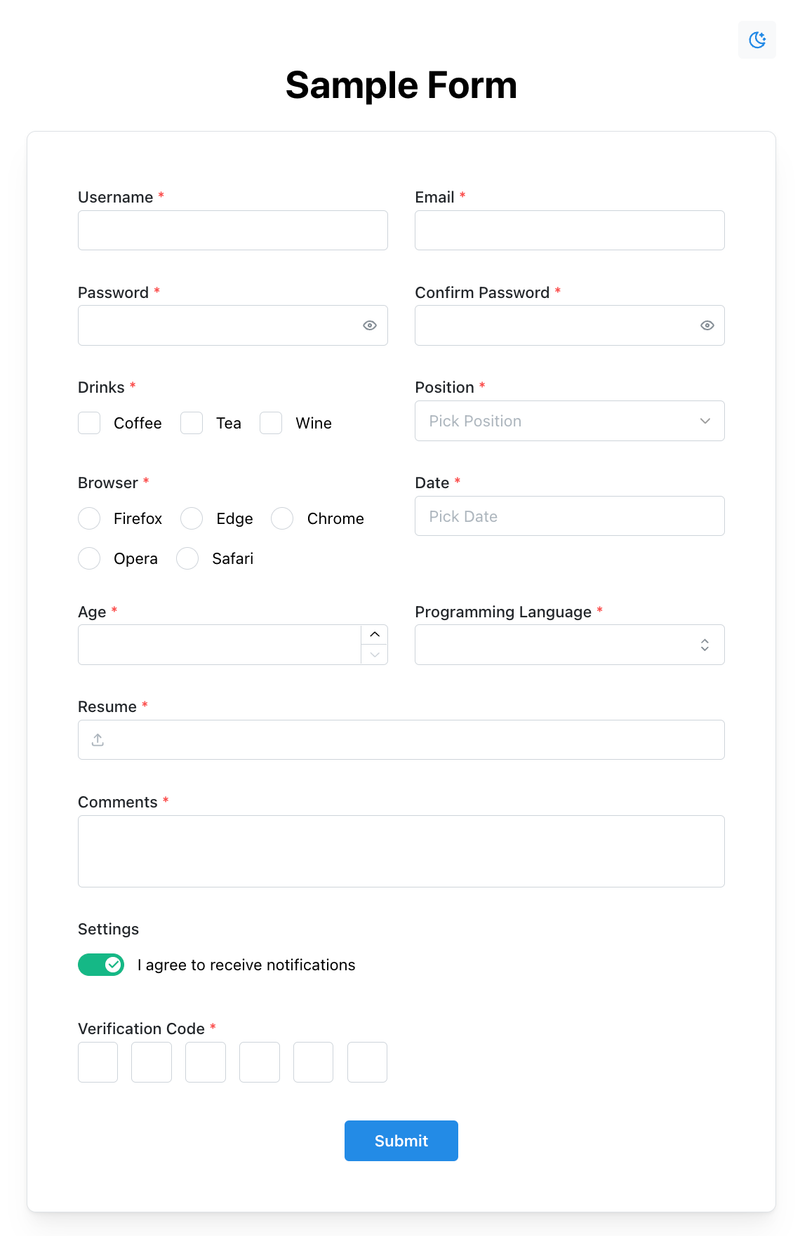Focus the Username text field
The height and width of the screenshot is (1236, 800).
tap(233, 230)
